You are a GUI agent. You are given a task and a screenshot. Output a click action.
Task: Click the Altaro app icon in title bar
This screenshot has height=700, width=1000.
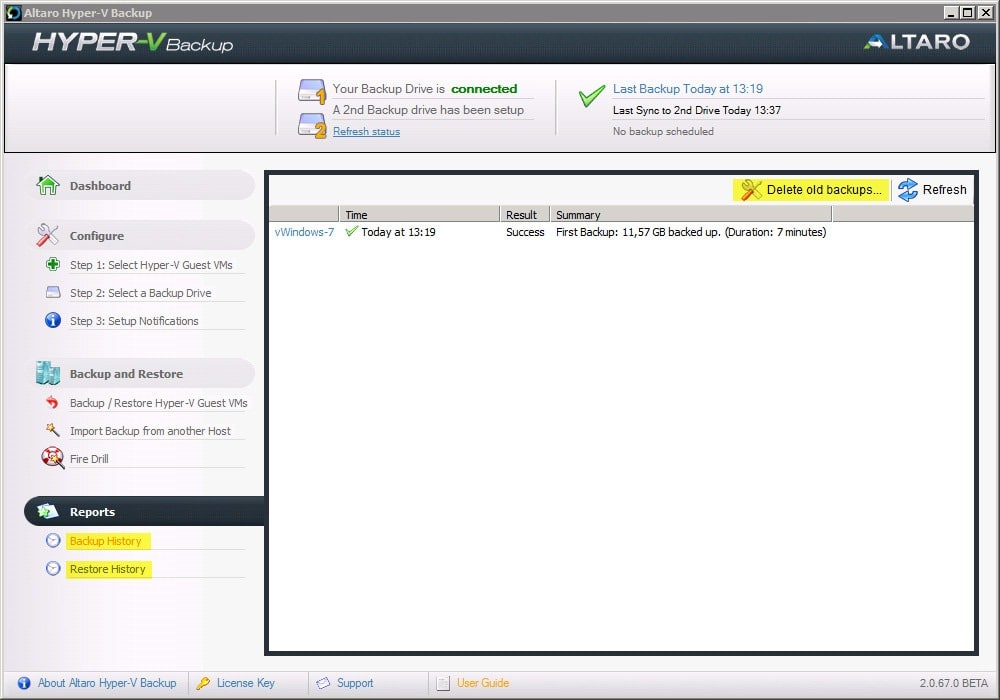[x=13, y=12]
